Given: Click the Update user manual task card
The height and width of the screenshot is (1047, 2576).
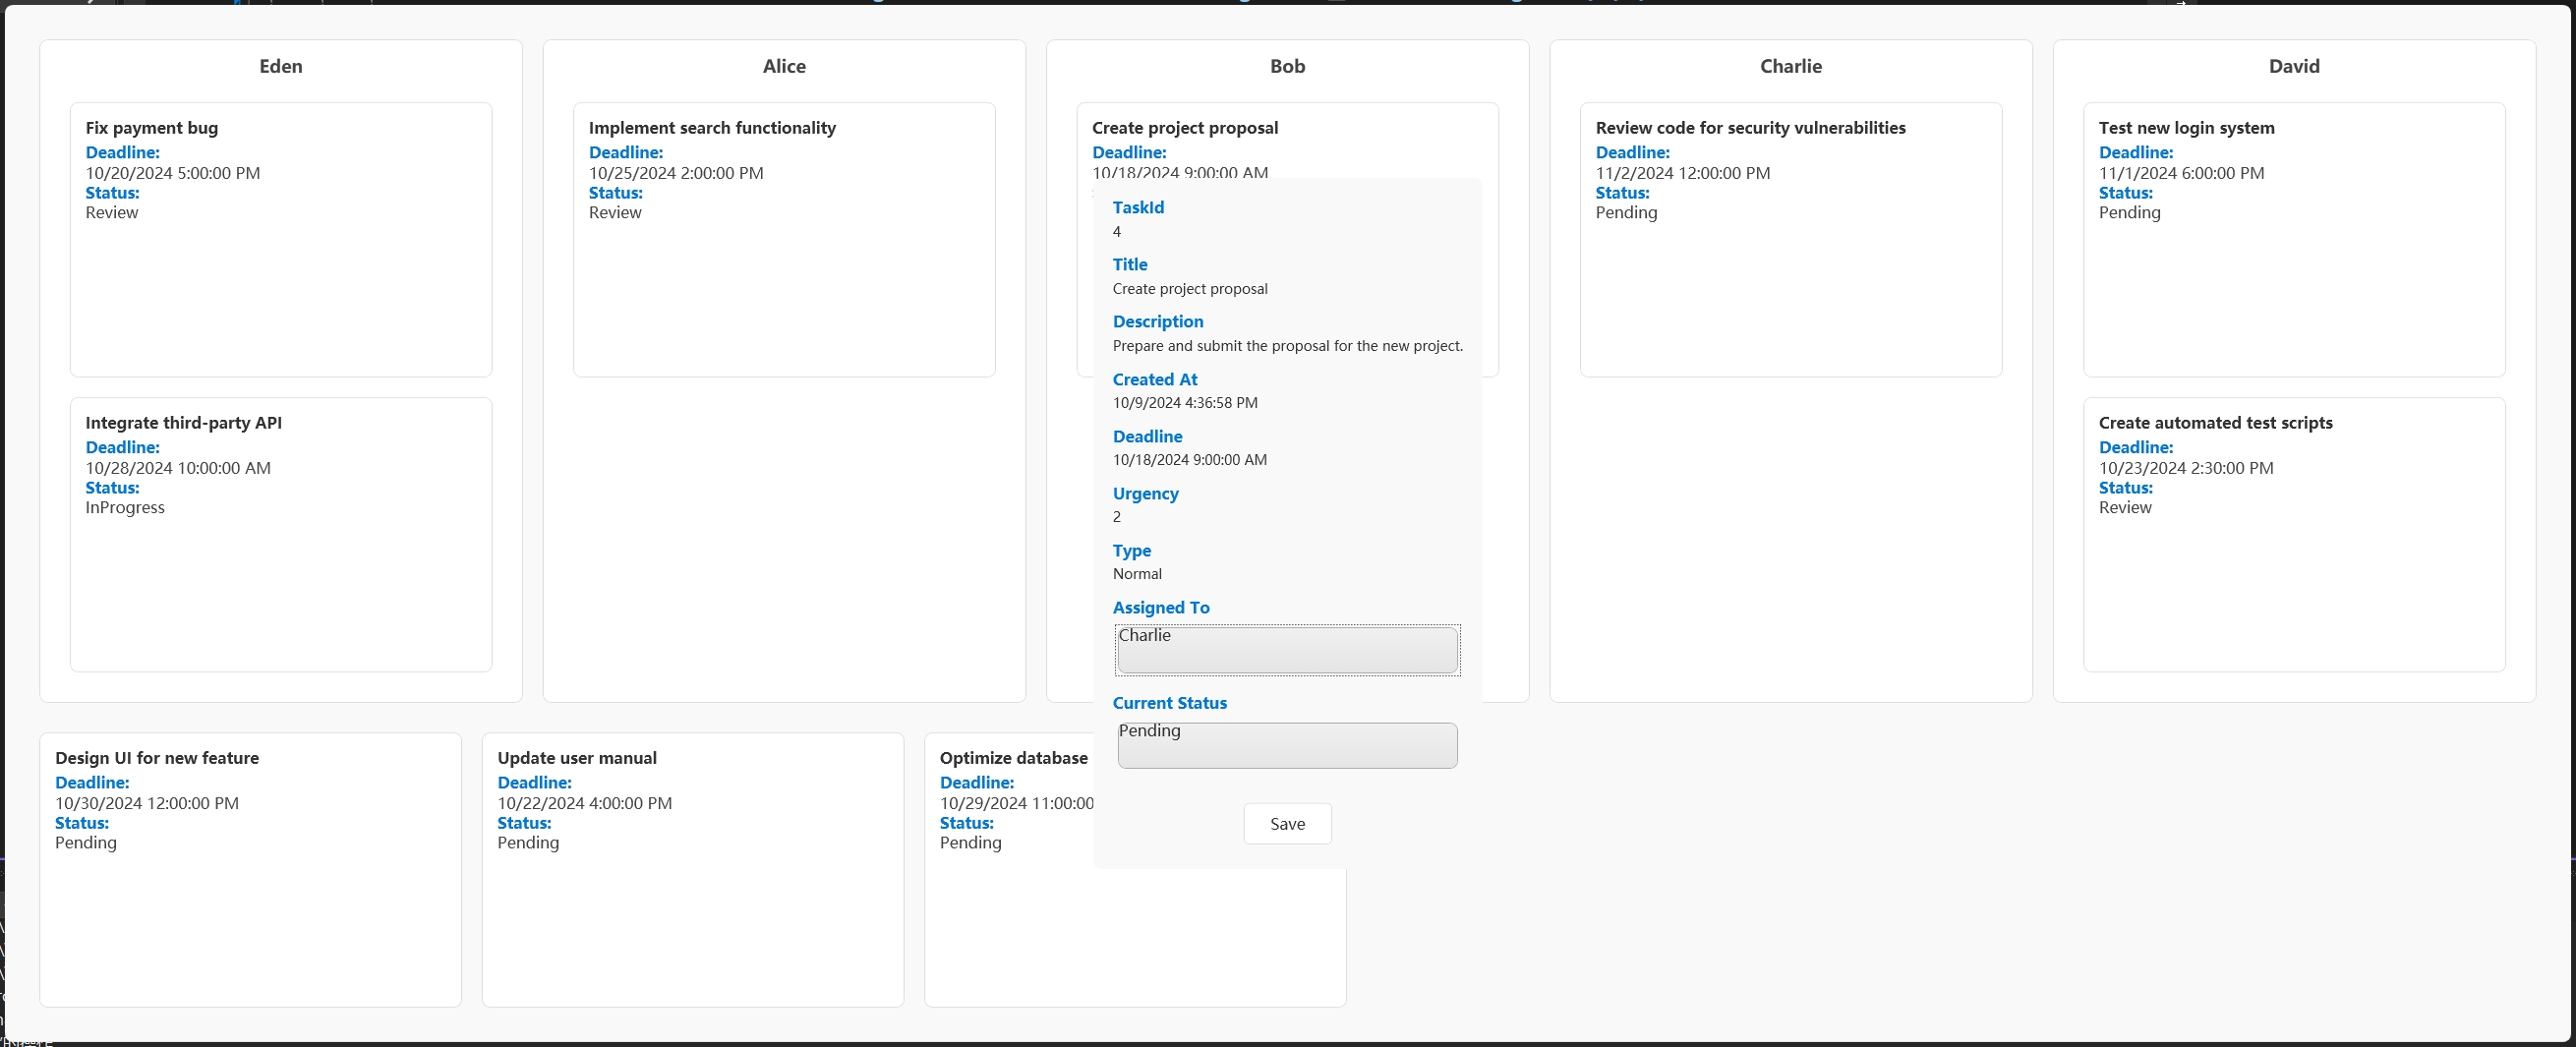Looking at the screenshot, I should tap(692, 869).
